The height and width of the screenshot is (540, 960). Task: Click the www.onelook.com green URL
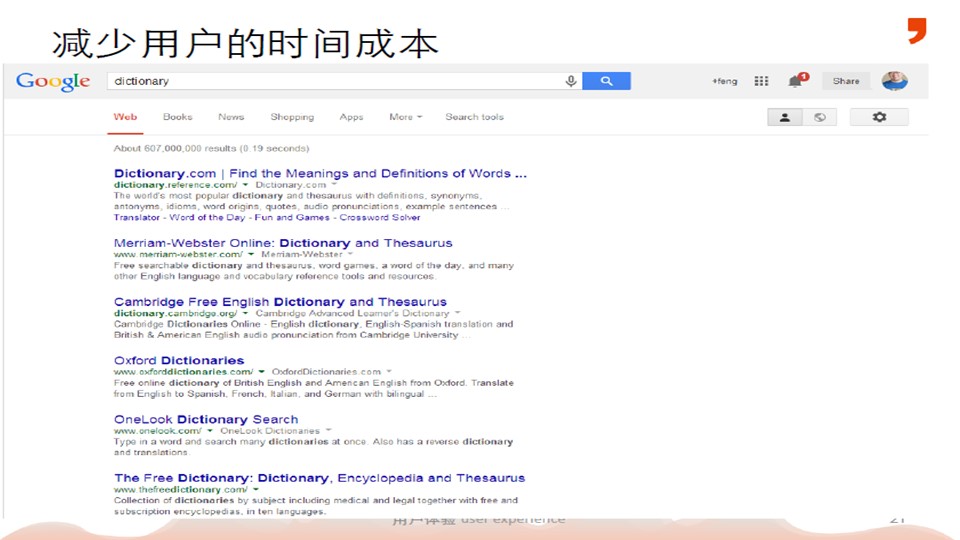(158, 430)
